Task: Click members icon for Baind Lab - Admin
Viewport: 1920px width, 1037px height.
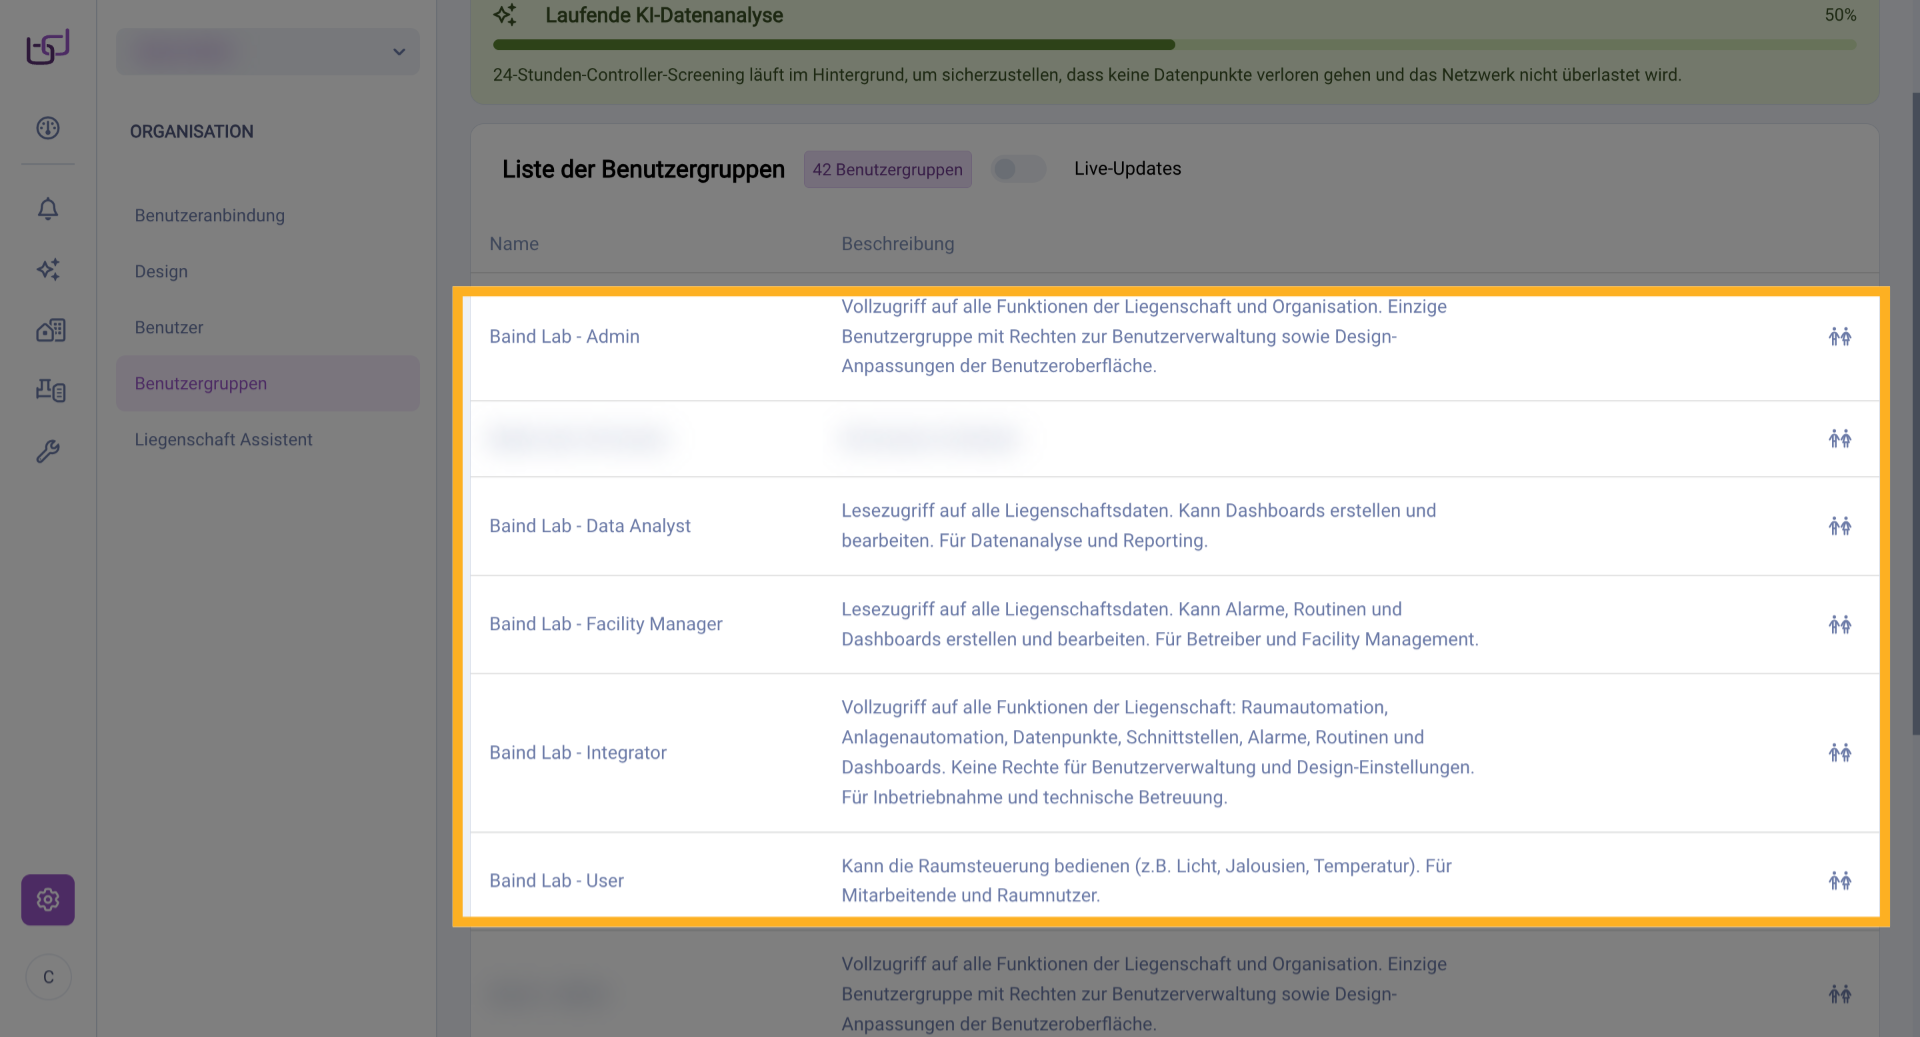Action: click(1839, 337)
